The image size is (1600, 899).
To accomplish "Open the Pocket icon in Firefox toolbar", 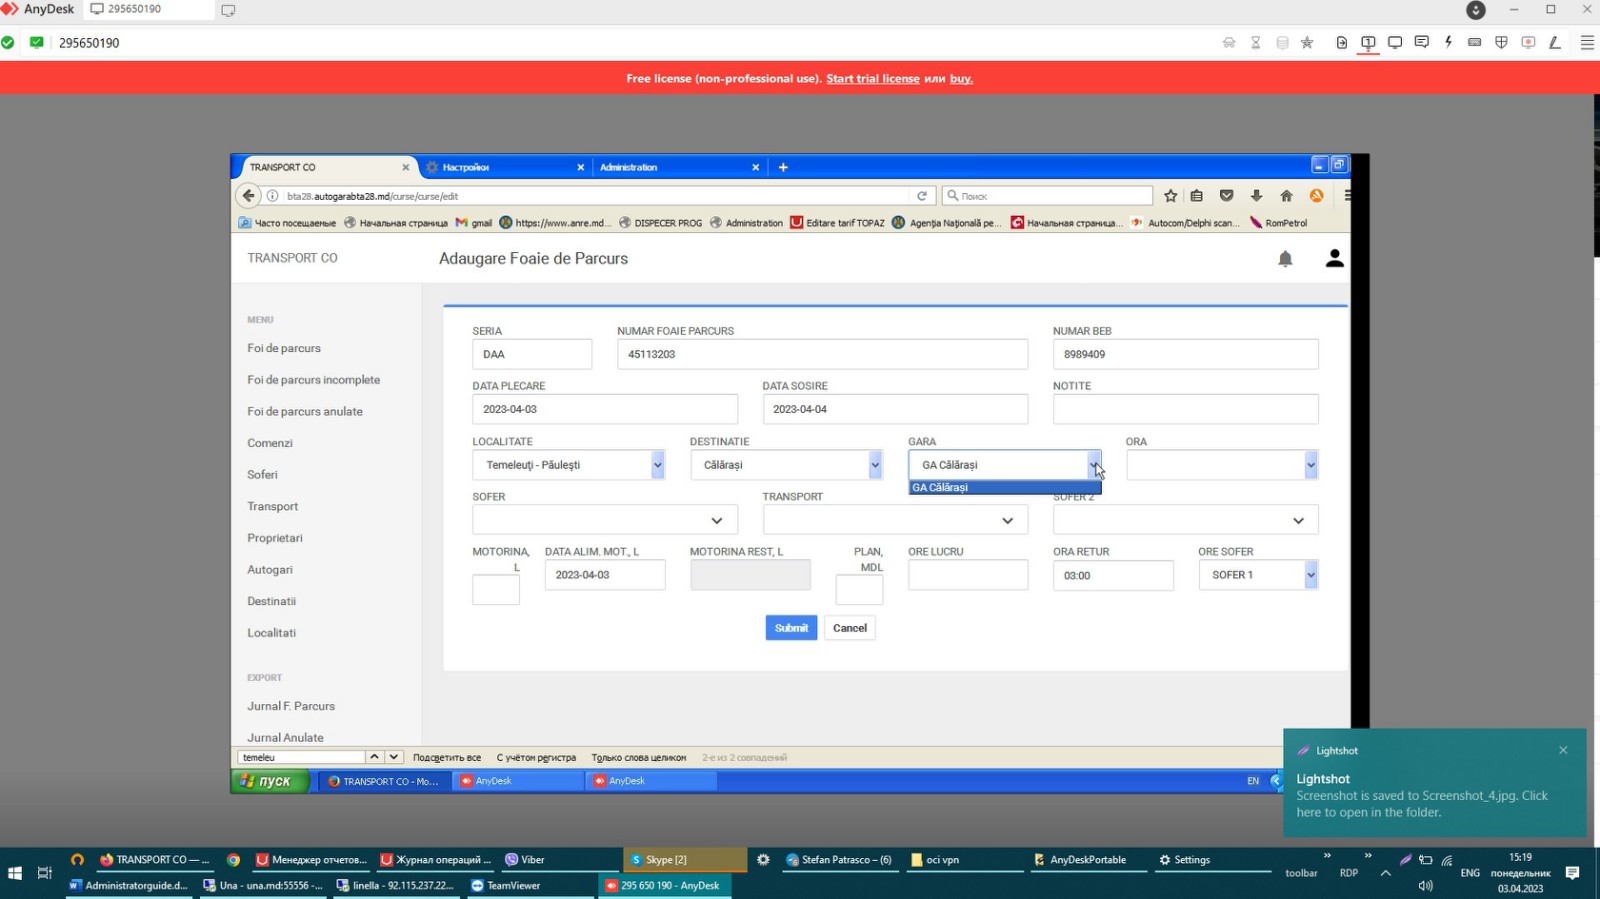I will (x=1226, y=196).
